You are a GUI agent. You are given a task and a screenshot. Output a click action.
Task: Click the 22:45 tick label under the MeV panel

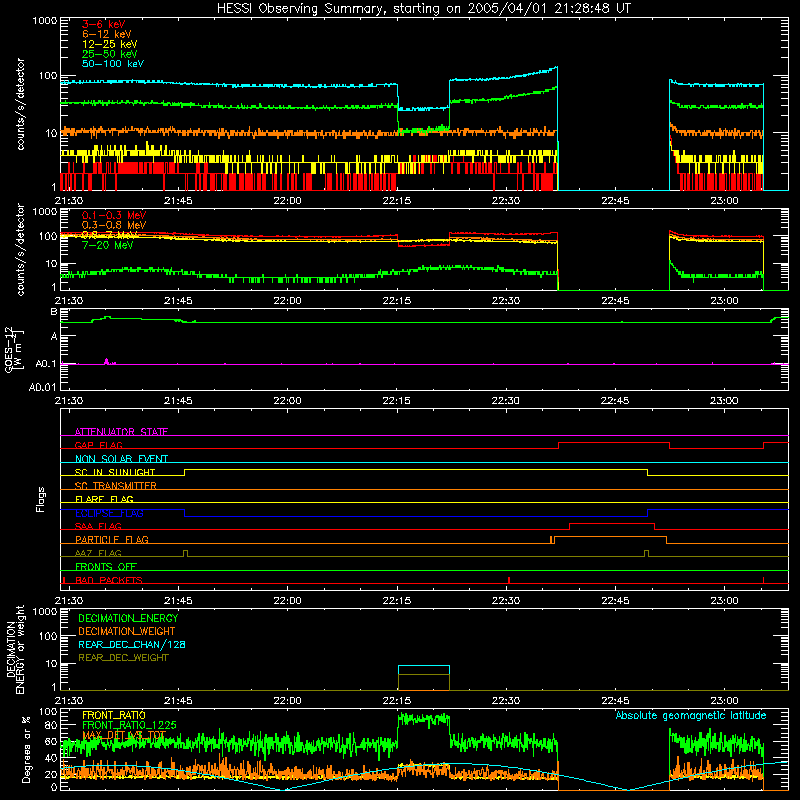(x=615, y=301)
